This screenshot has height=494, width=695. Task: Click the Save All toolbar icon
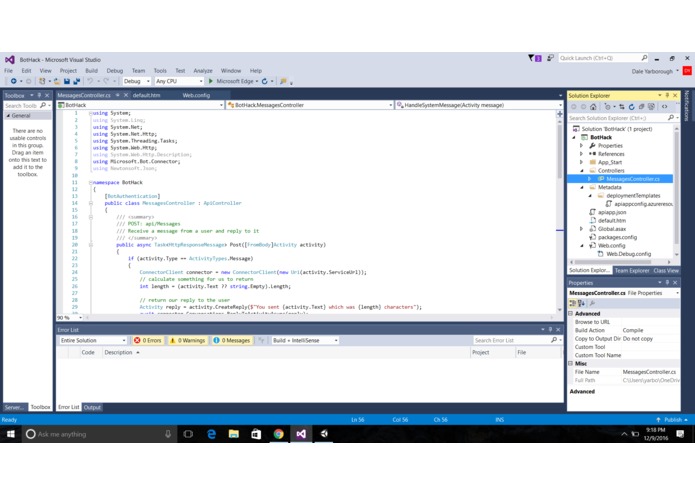click(77, 82)
